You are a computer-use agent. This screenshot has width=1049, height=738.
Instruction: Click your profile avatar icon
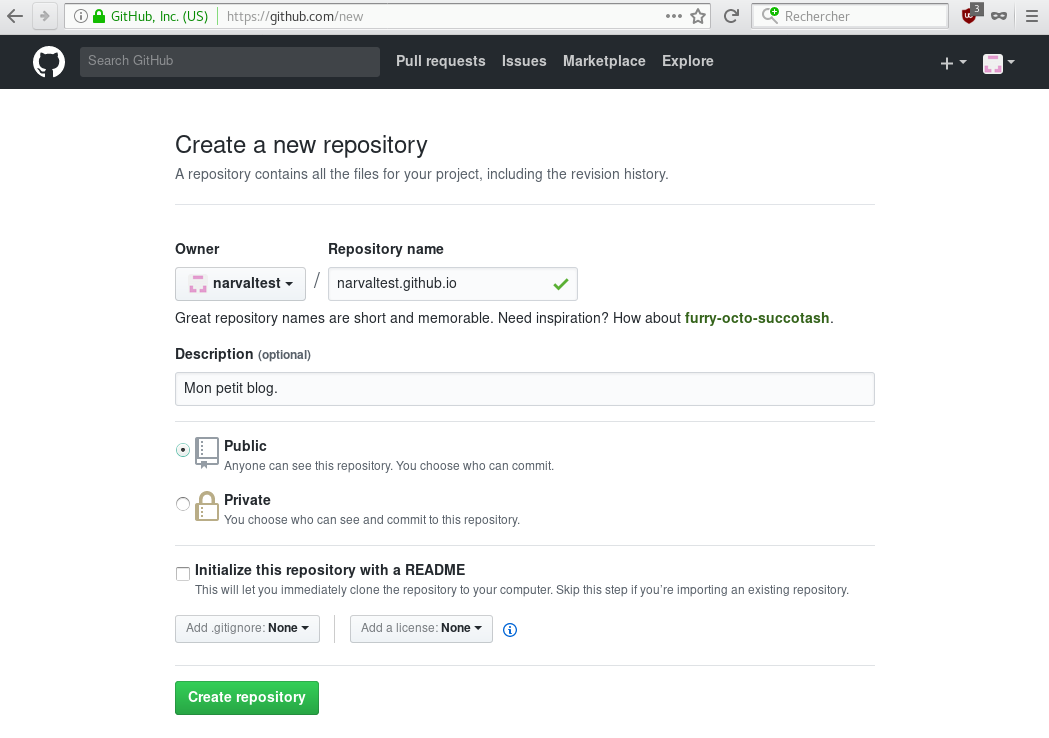pyautogui.click(x=993, y=62)
